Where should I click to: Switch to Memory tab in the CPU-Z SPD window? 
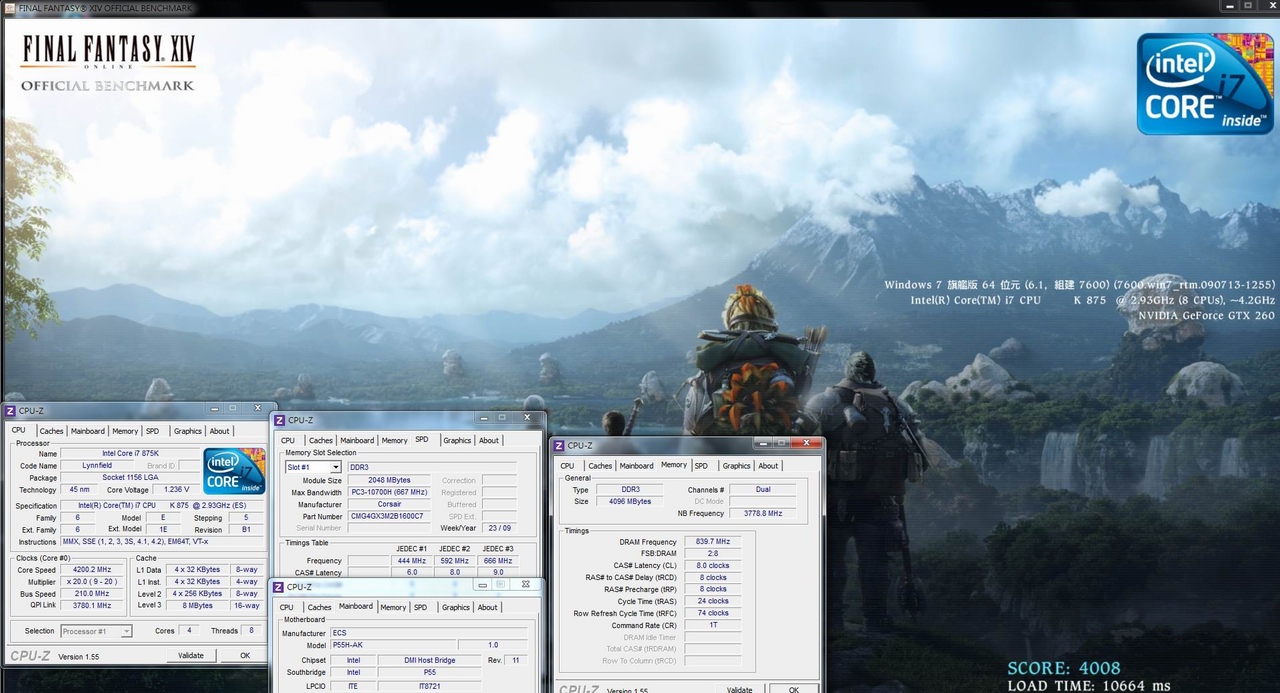(394, 440)
